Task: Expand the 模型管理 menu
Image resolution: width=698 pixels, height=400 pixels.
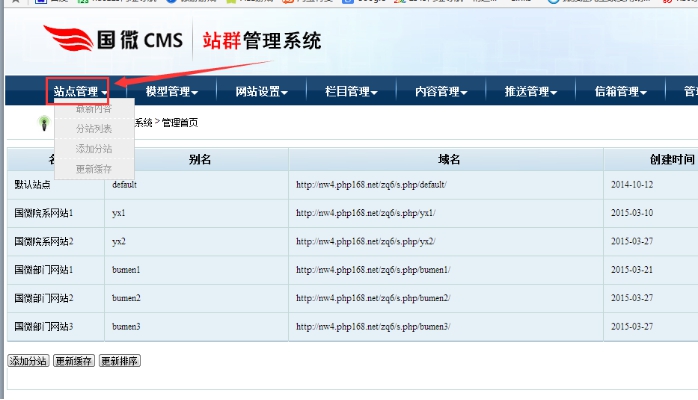Action: [171, 92]
